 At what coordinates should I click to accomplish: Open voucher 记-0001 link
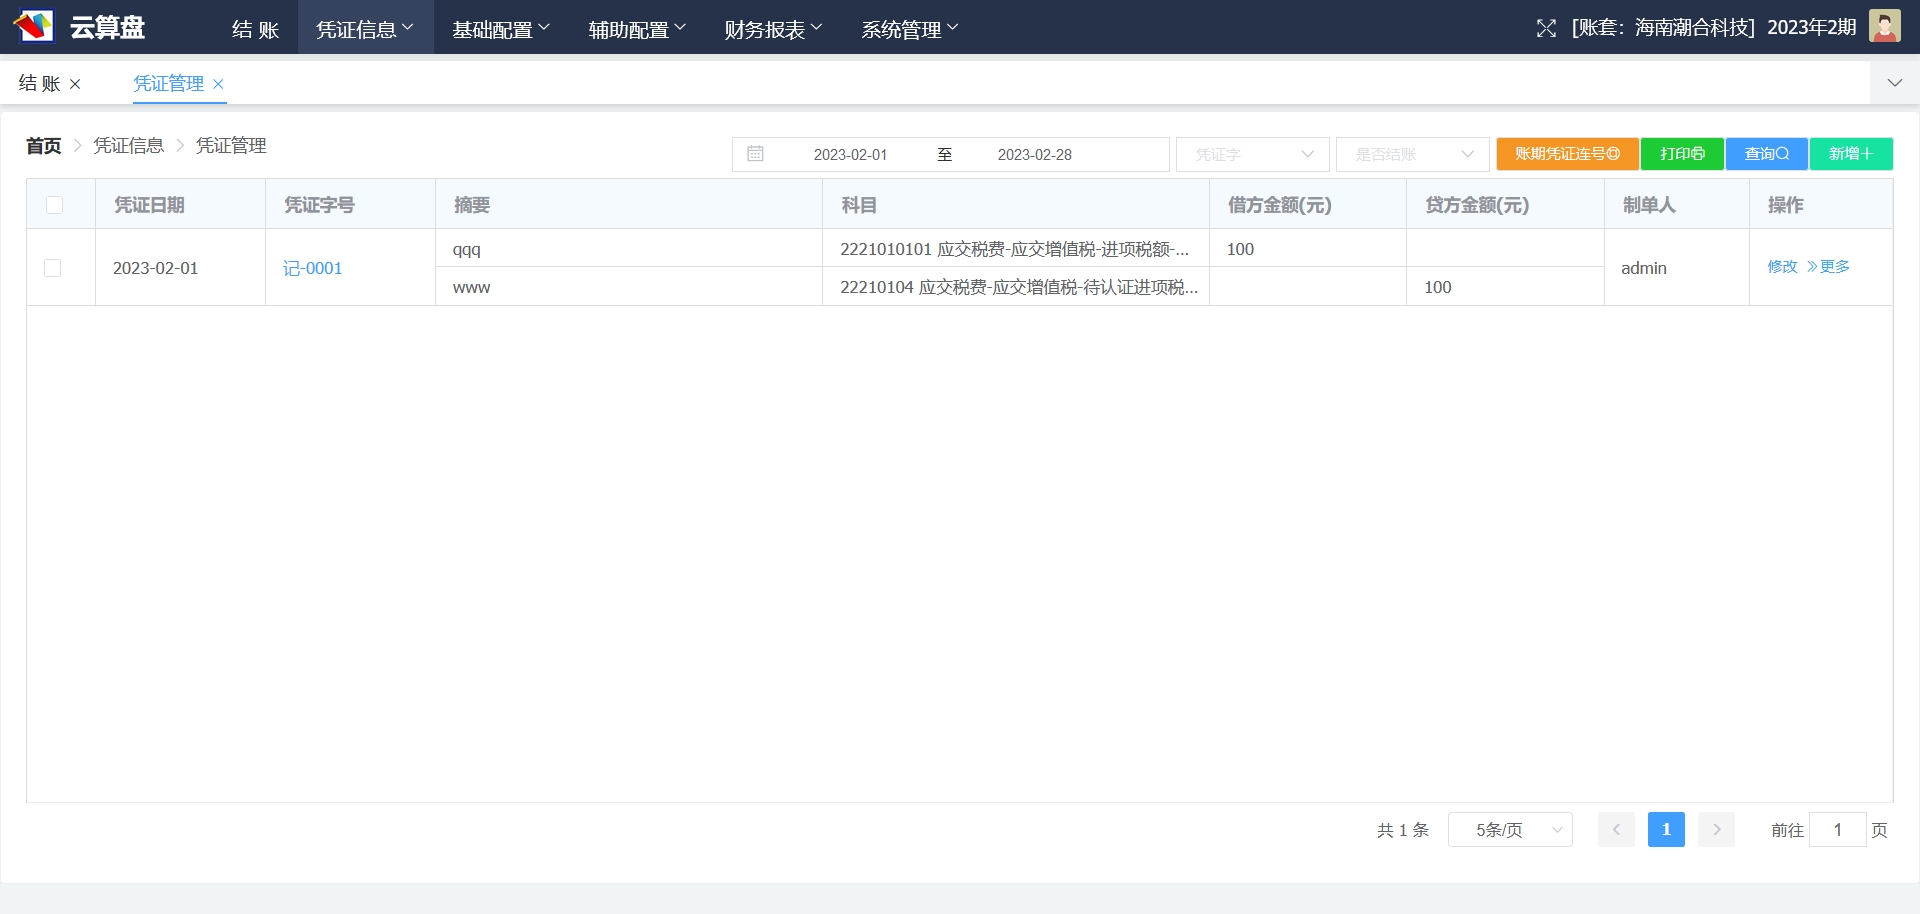click(312, 268)
